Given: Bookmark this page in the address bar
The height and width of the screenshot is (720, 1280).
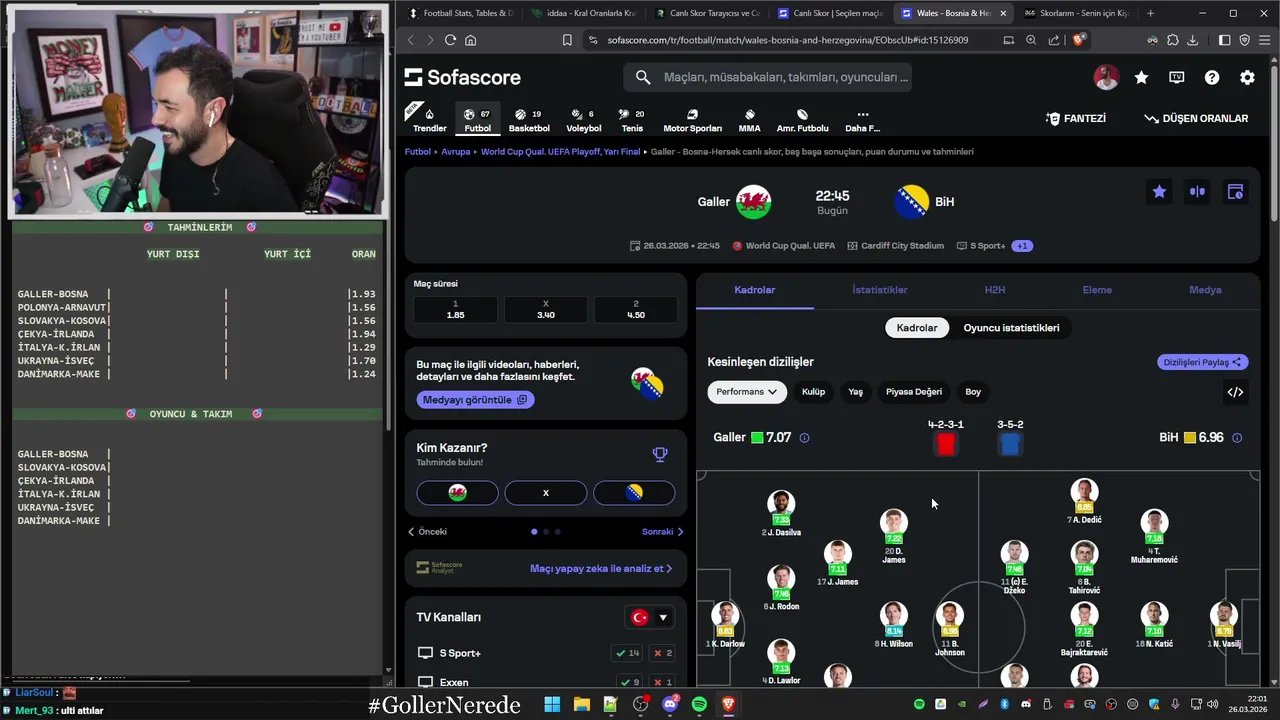Looking at the screenshot, I should [x=567, y=40].
